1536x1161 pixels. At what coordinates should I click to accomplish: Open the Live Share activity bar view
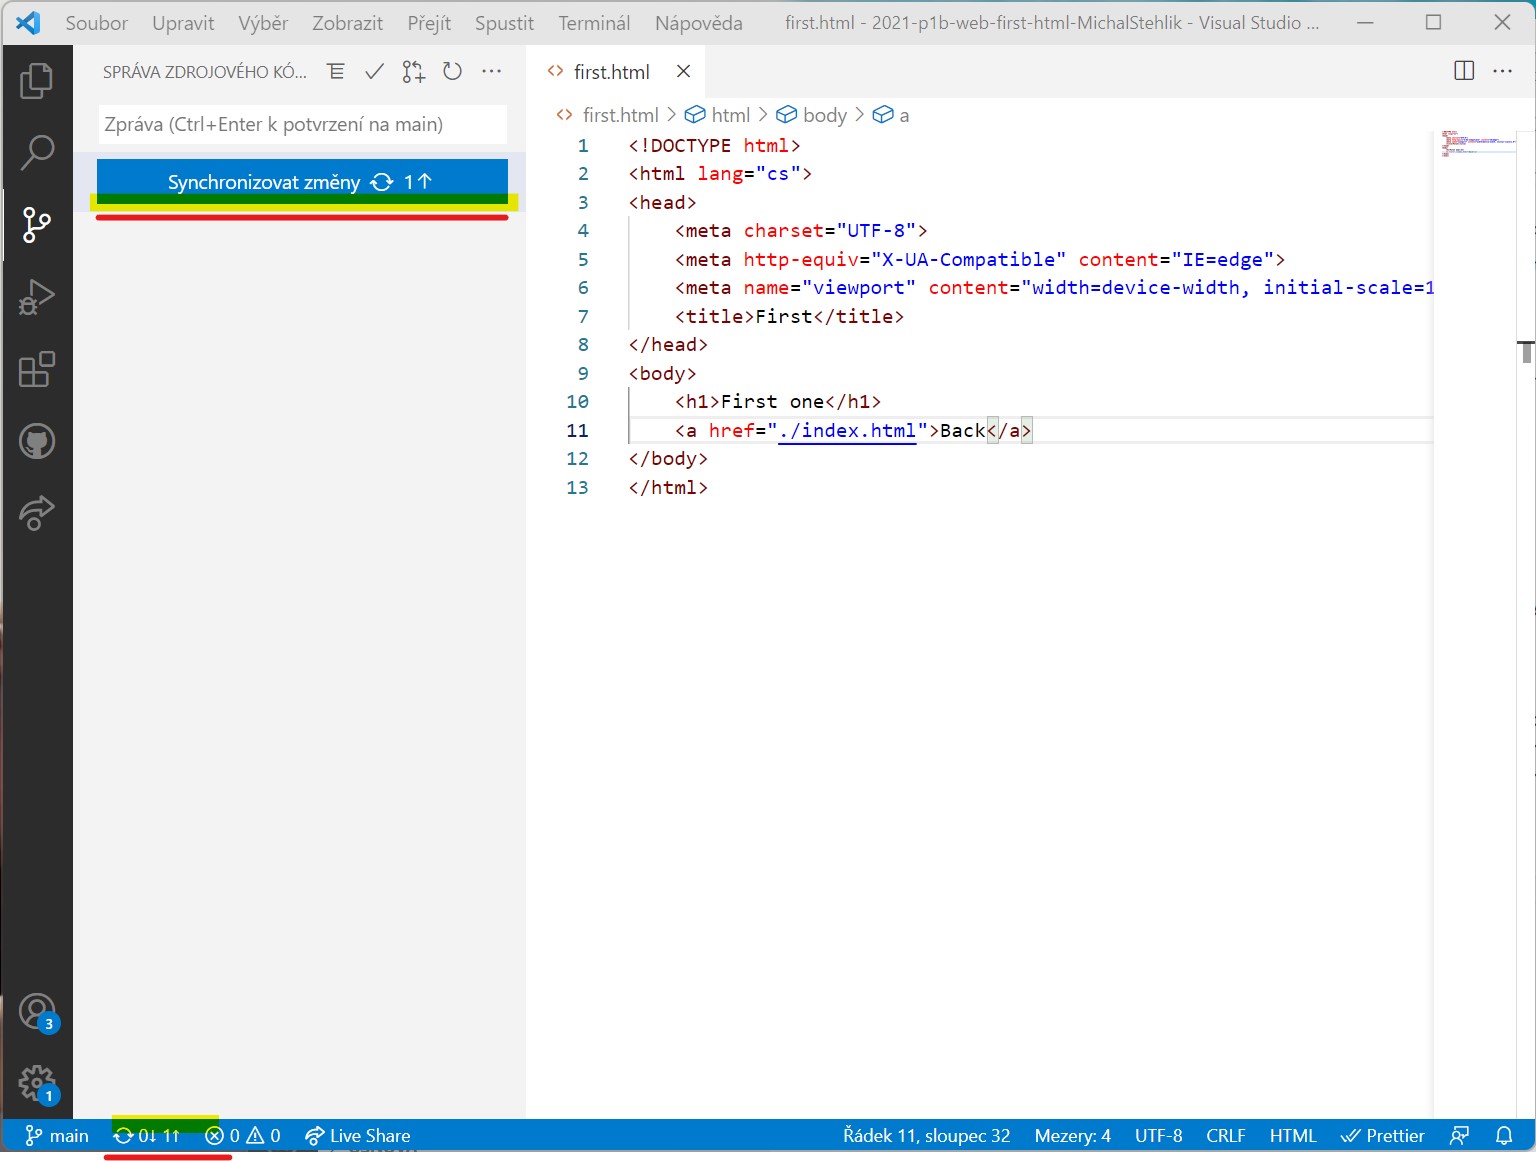coord(37,513)
